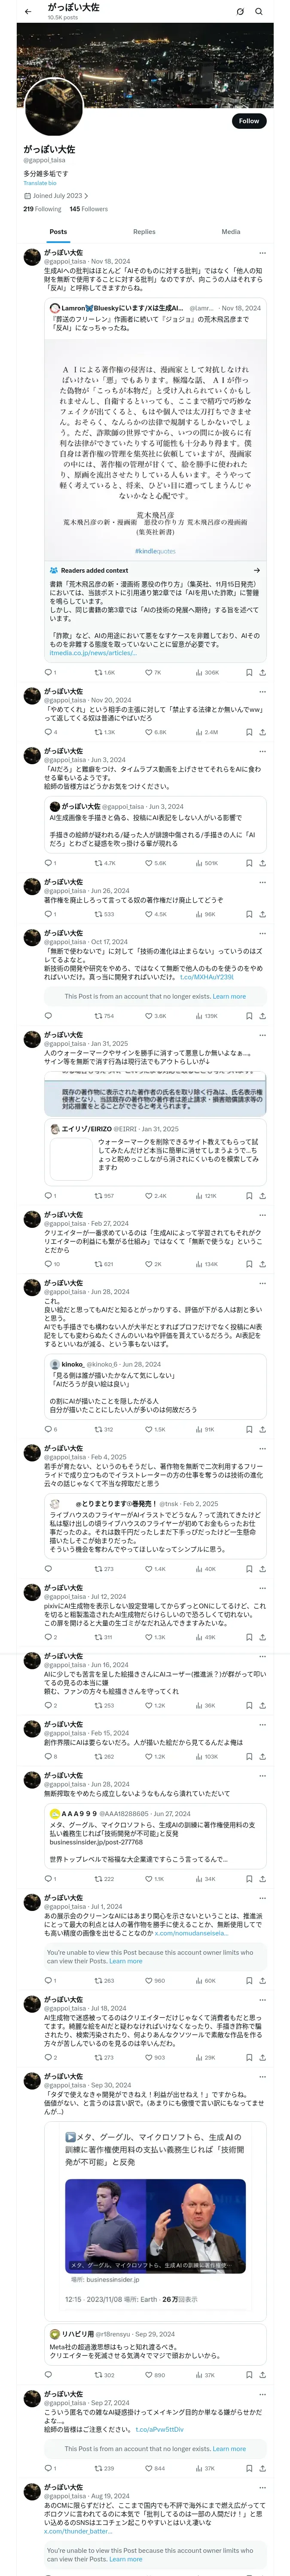This screenshot has width=290, height=2576.
Task: Select the Posts tab
Action: pos(59,232)
